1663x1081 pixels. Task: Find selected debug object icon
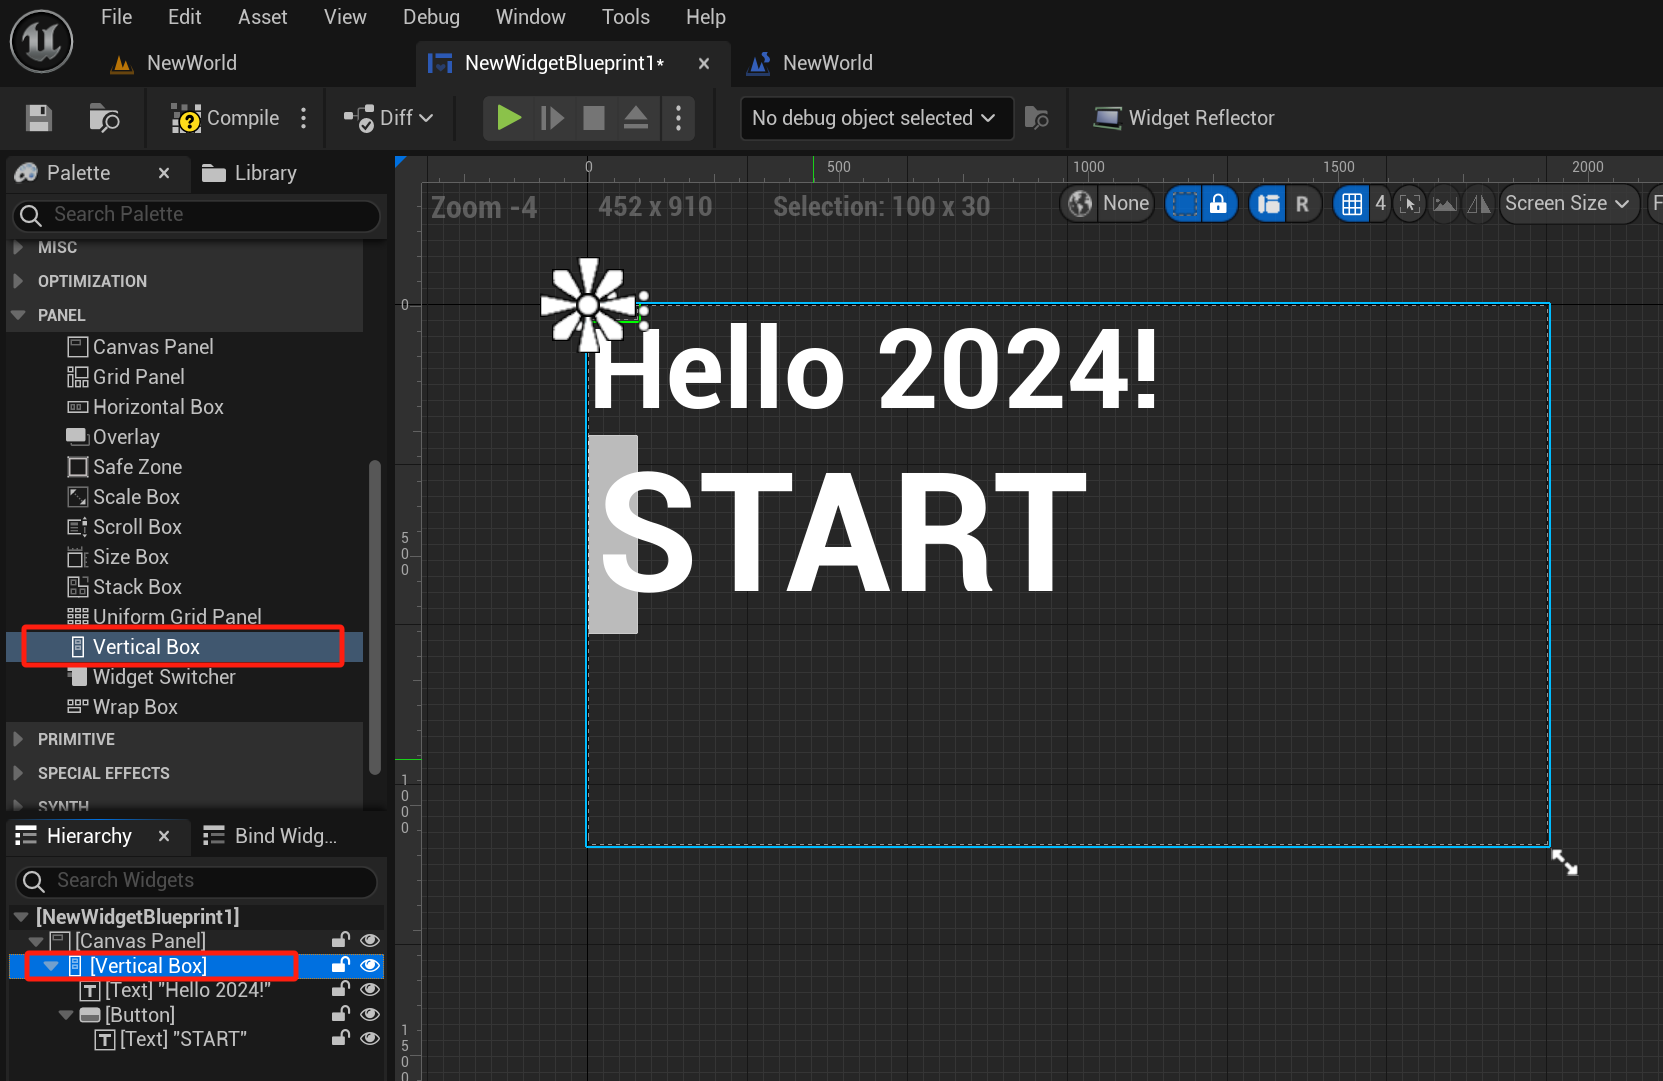coord(1037,118)
